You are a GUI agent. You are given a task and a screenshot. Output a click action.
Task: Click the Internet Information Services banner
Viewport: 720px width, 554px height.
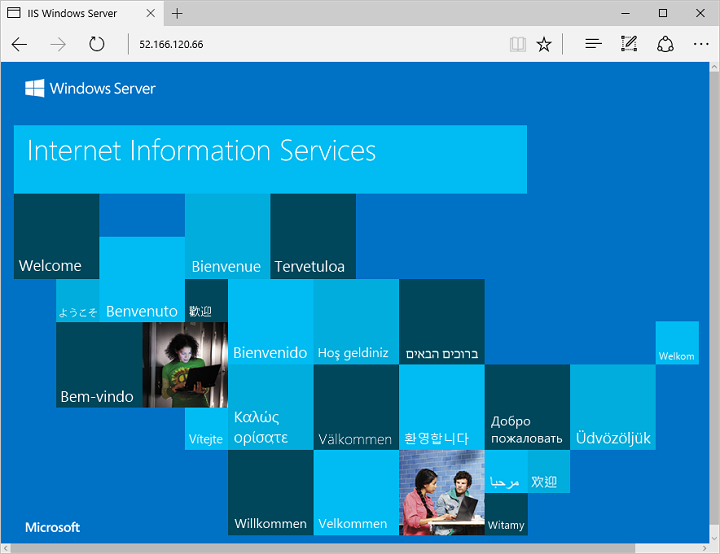coord(270,159)
